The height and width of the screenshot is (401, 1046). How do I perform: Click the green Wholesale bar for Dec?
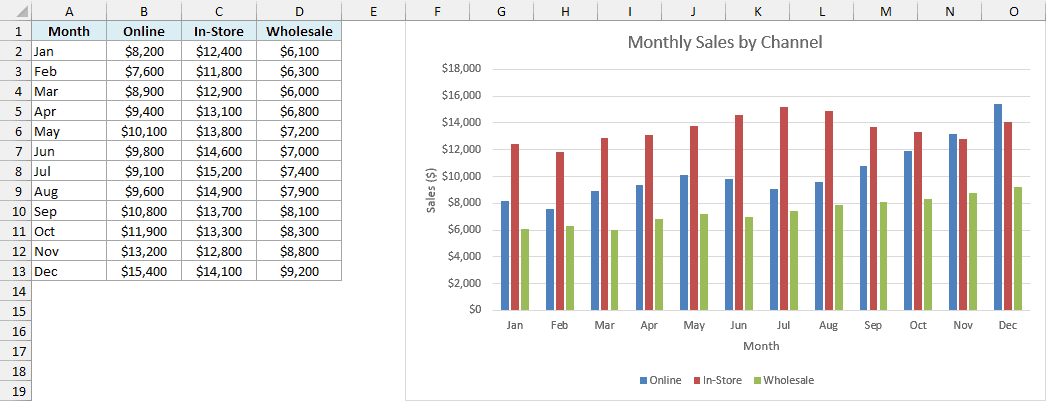pos(1017,249)
